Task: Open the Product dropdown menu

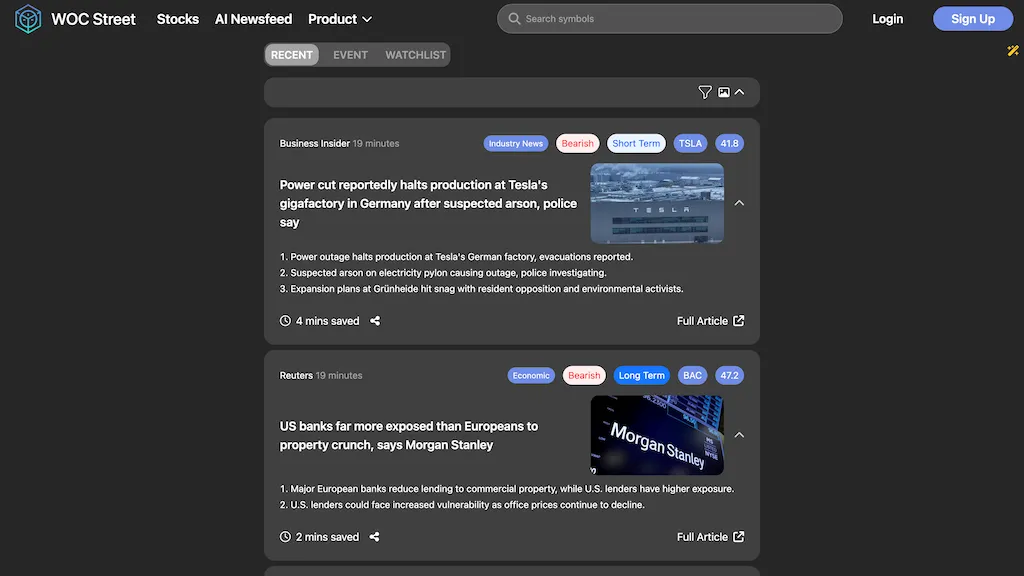Action: (x=340, y=19)
